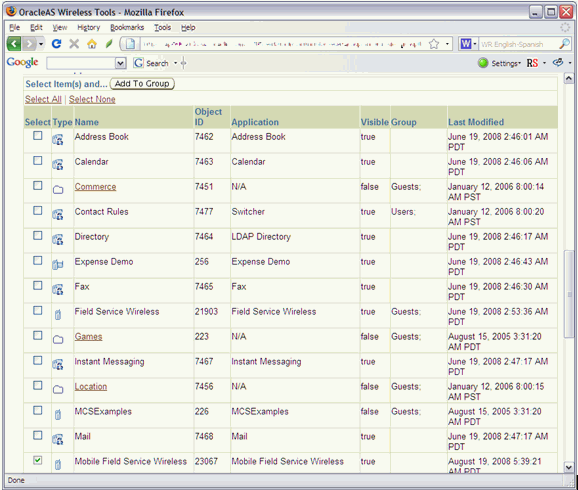The width and height of the screenshot is (578, 490).
Task: Check the Directory row checkbox
Action: [38, 236]
